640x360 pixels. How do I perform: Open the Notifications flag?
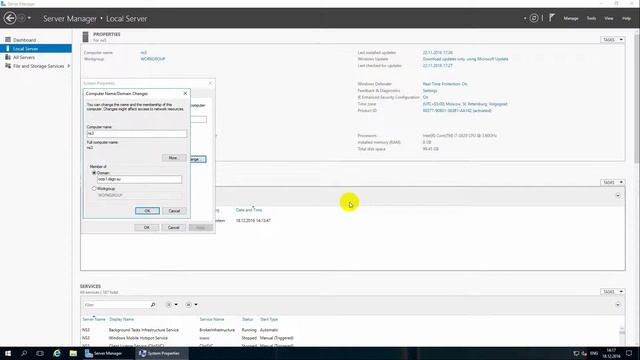tap(552, 18)
